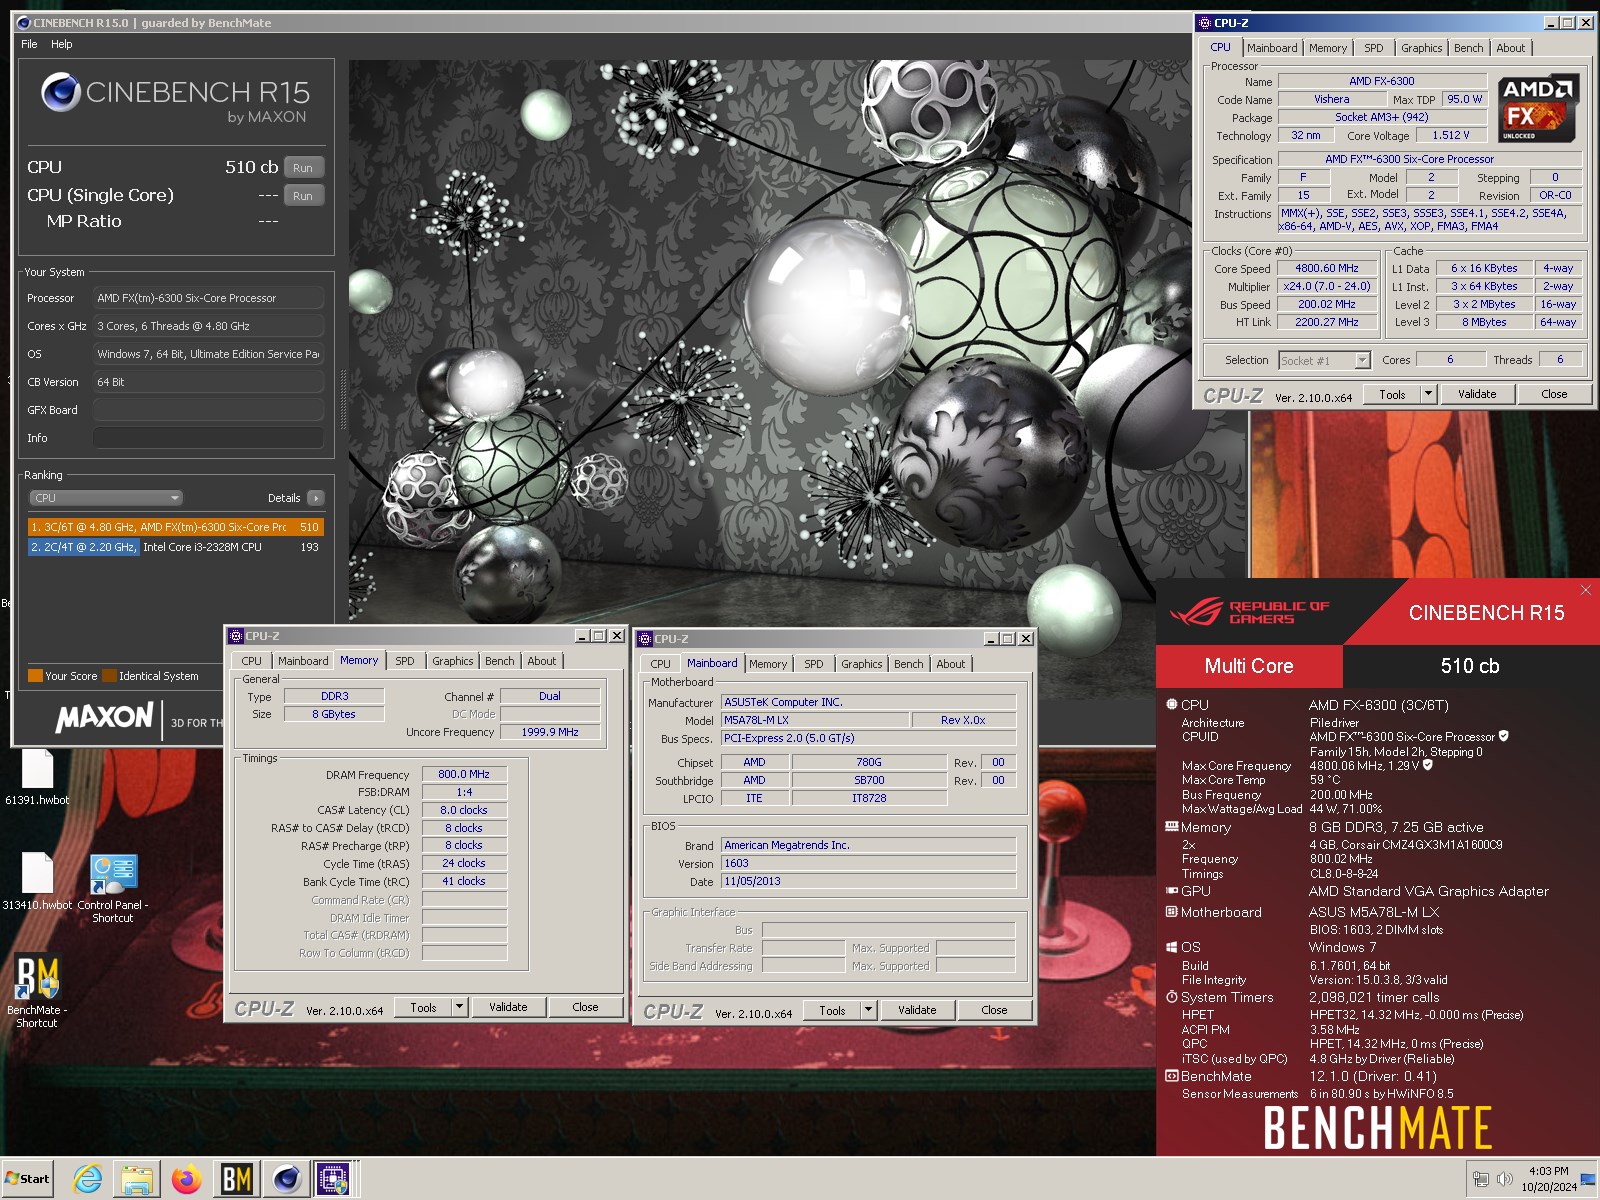Select ranking row Intel Core i3-2328M

coord(175,547)
